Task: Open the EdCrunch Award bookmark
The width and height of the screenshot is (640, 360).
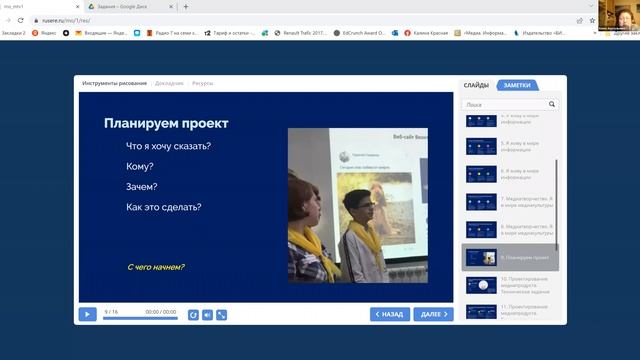Action: click(x=359, y=33)
